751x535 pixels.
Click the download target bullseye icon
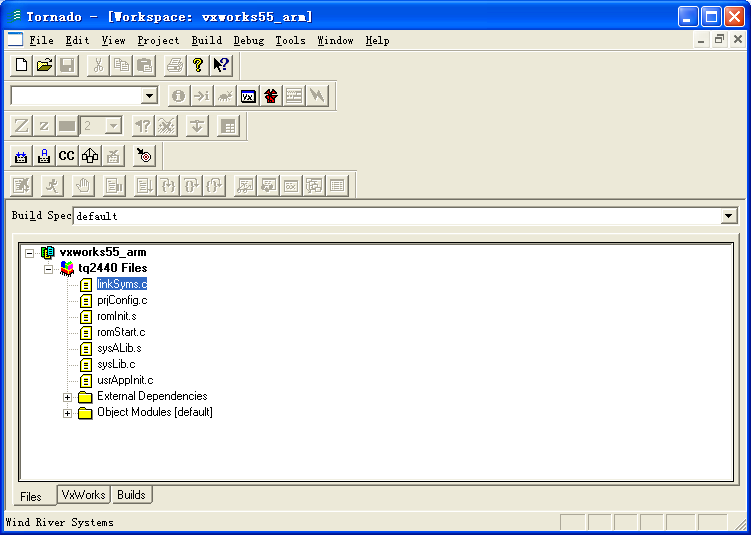pyautogui.click(x=144, y=156)
